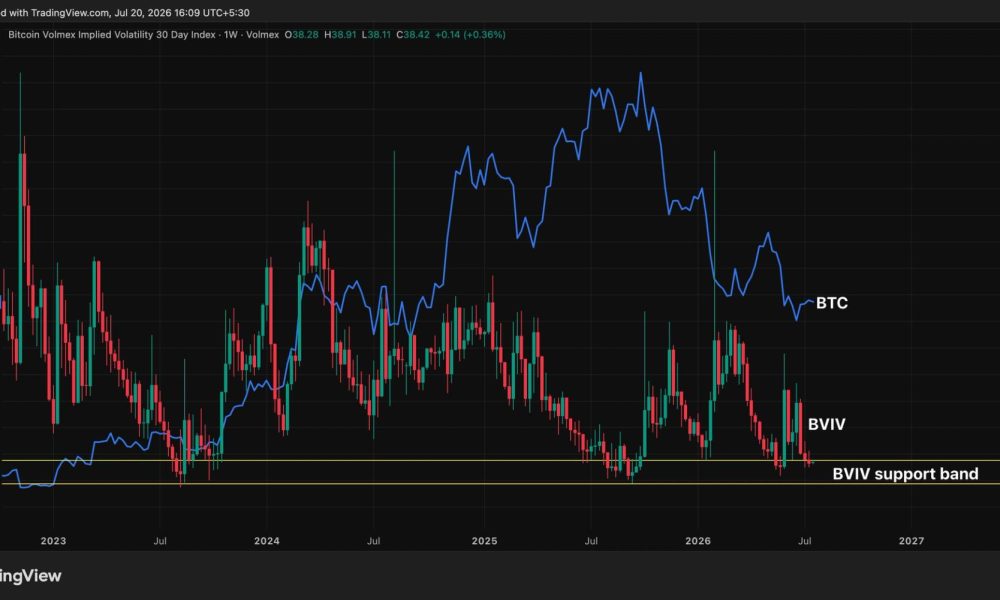
Task: Click the TradingView logo text at bottom
Action: pyautogui.click(x=31, y=576)
